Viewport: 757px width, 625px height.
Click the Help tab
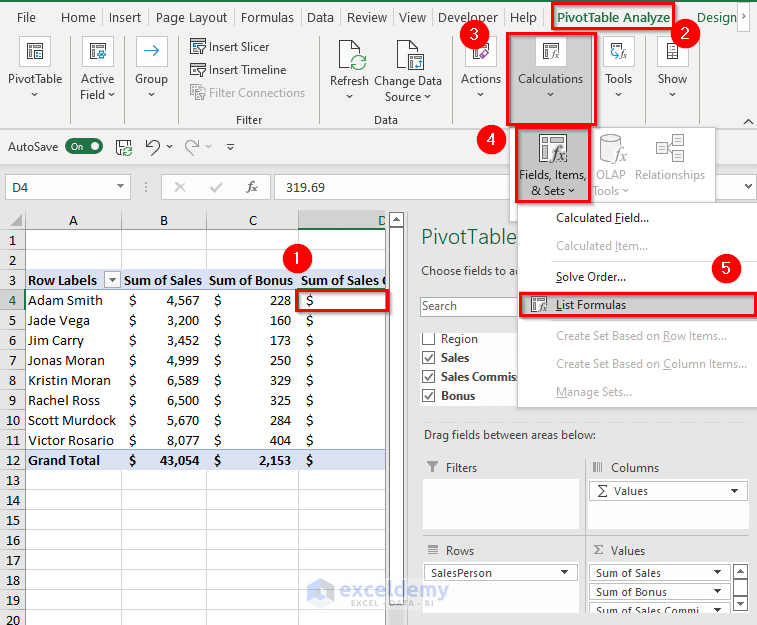click(523, 18)
